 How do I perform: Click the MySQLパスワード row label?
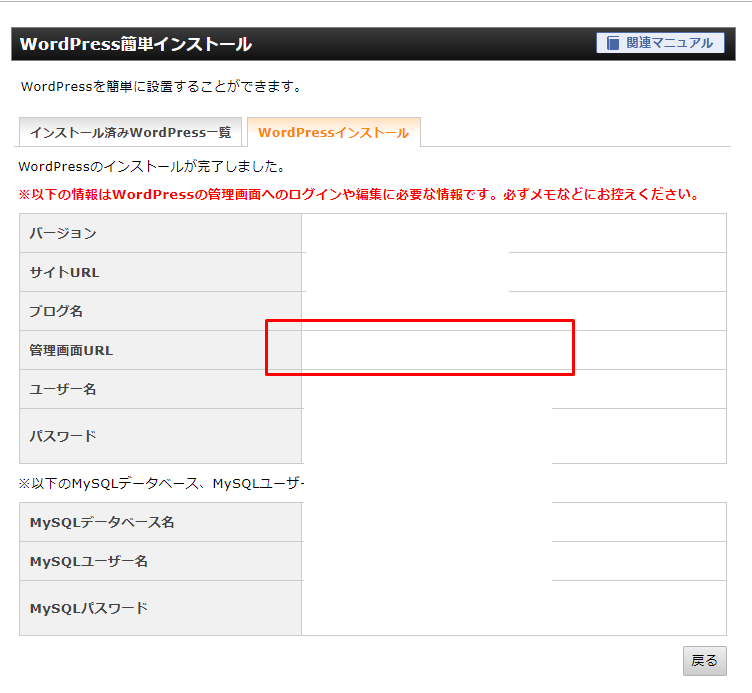[x=89, y=609]
